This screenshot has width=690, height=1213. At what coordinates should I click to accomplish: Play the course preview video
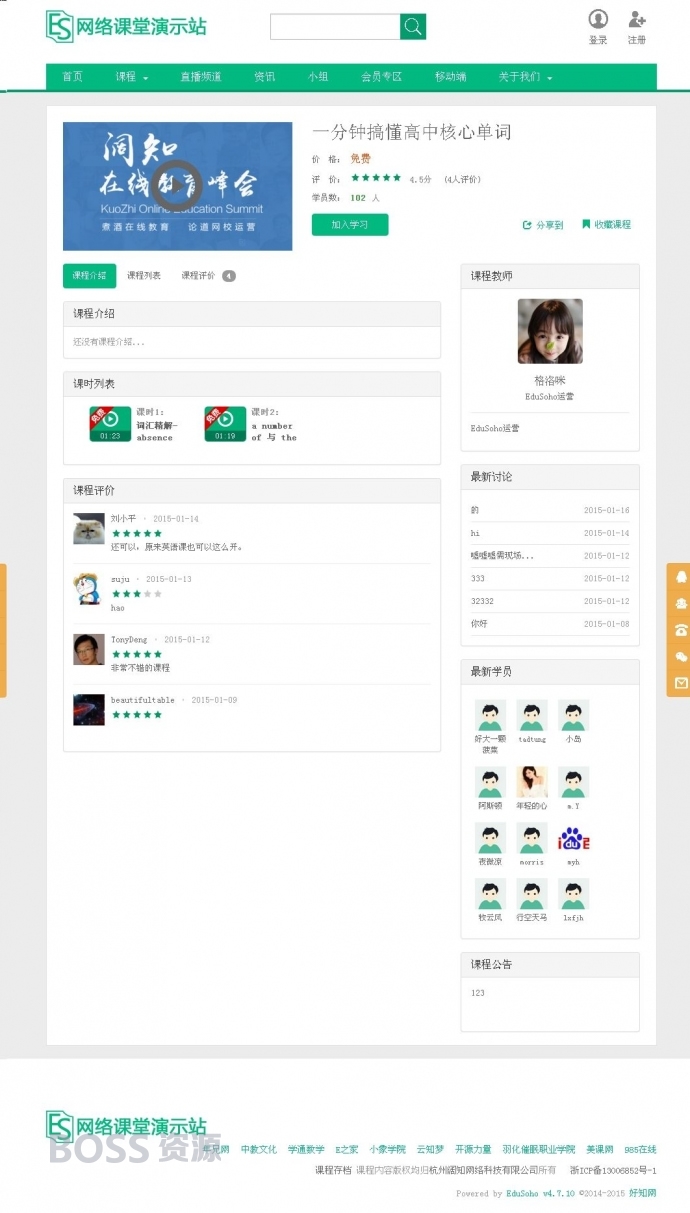[x=178, y=185]
